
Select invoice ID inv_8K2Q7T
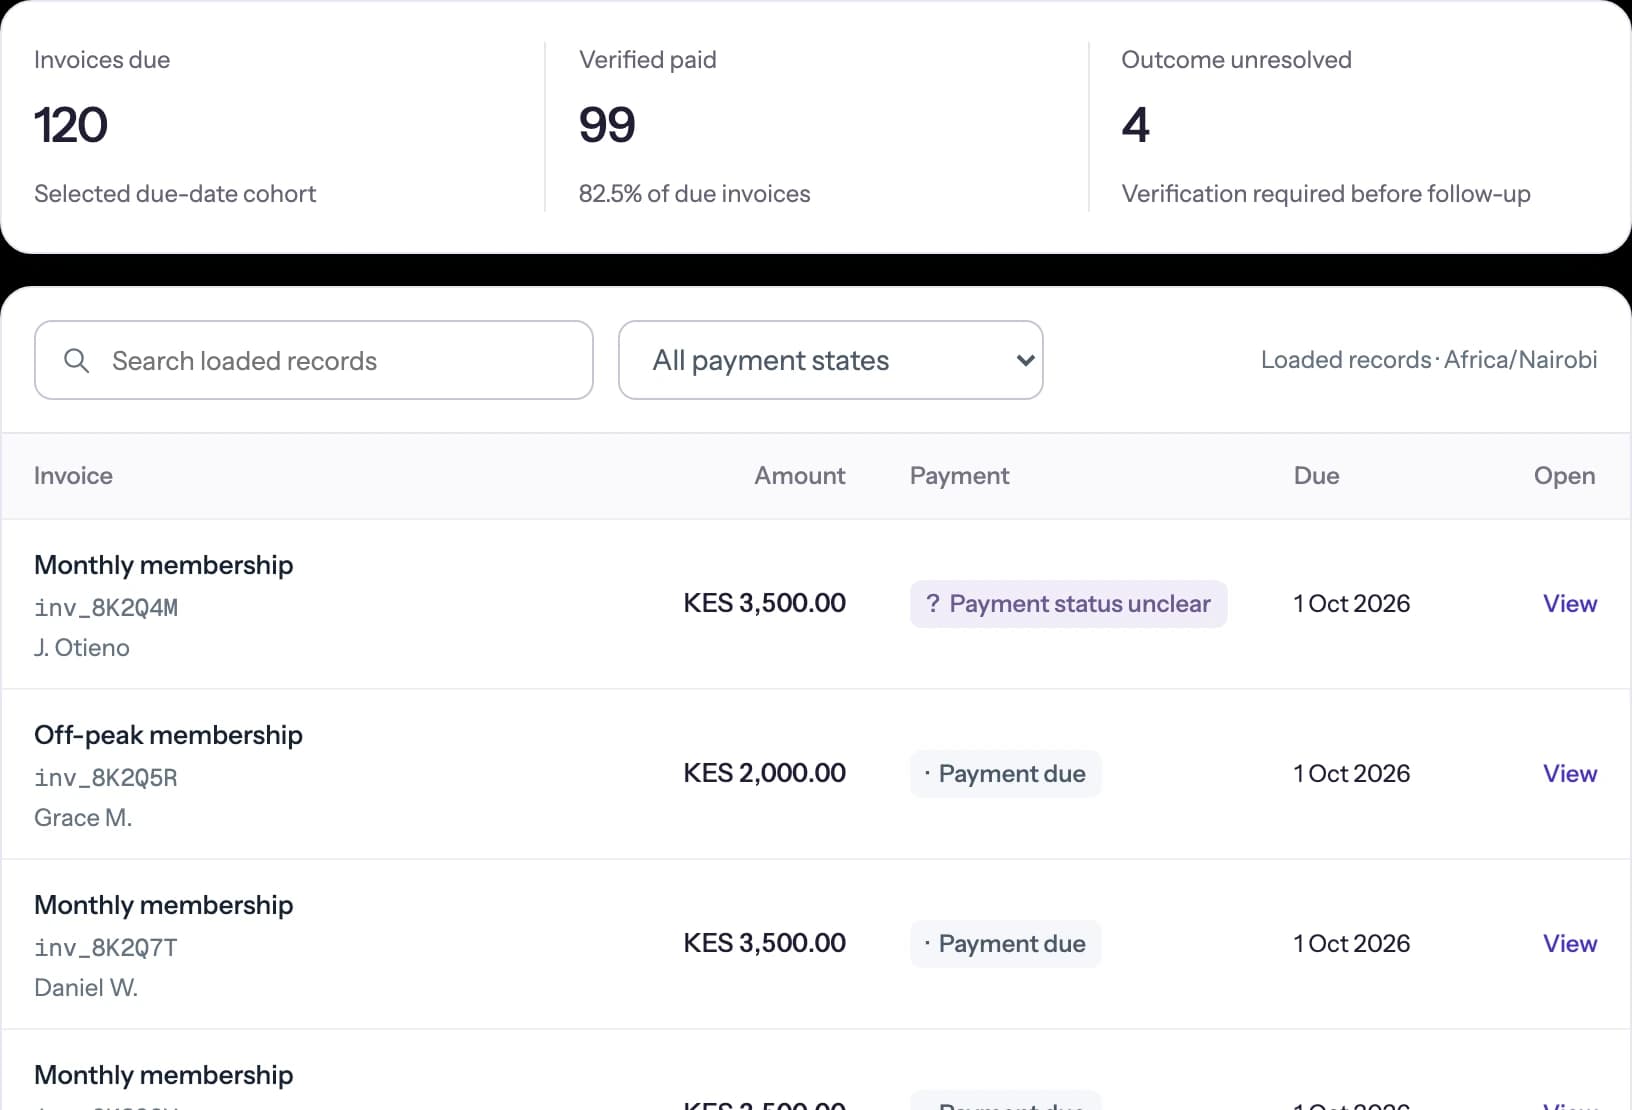click(106, 948)
